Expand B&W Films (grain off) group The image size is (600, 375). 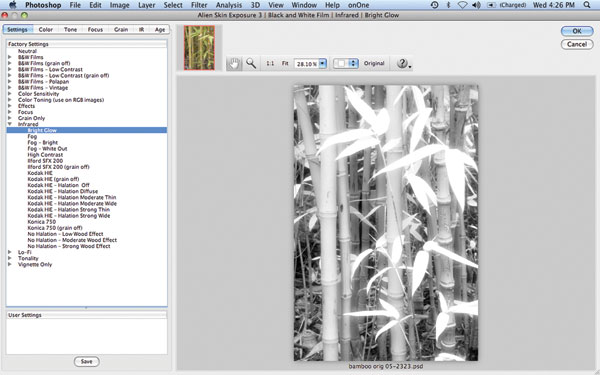coord(10,63)
